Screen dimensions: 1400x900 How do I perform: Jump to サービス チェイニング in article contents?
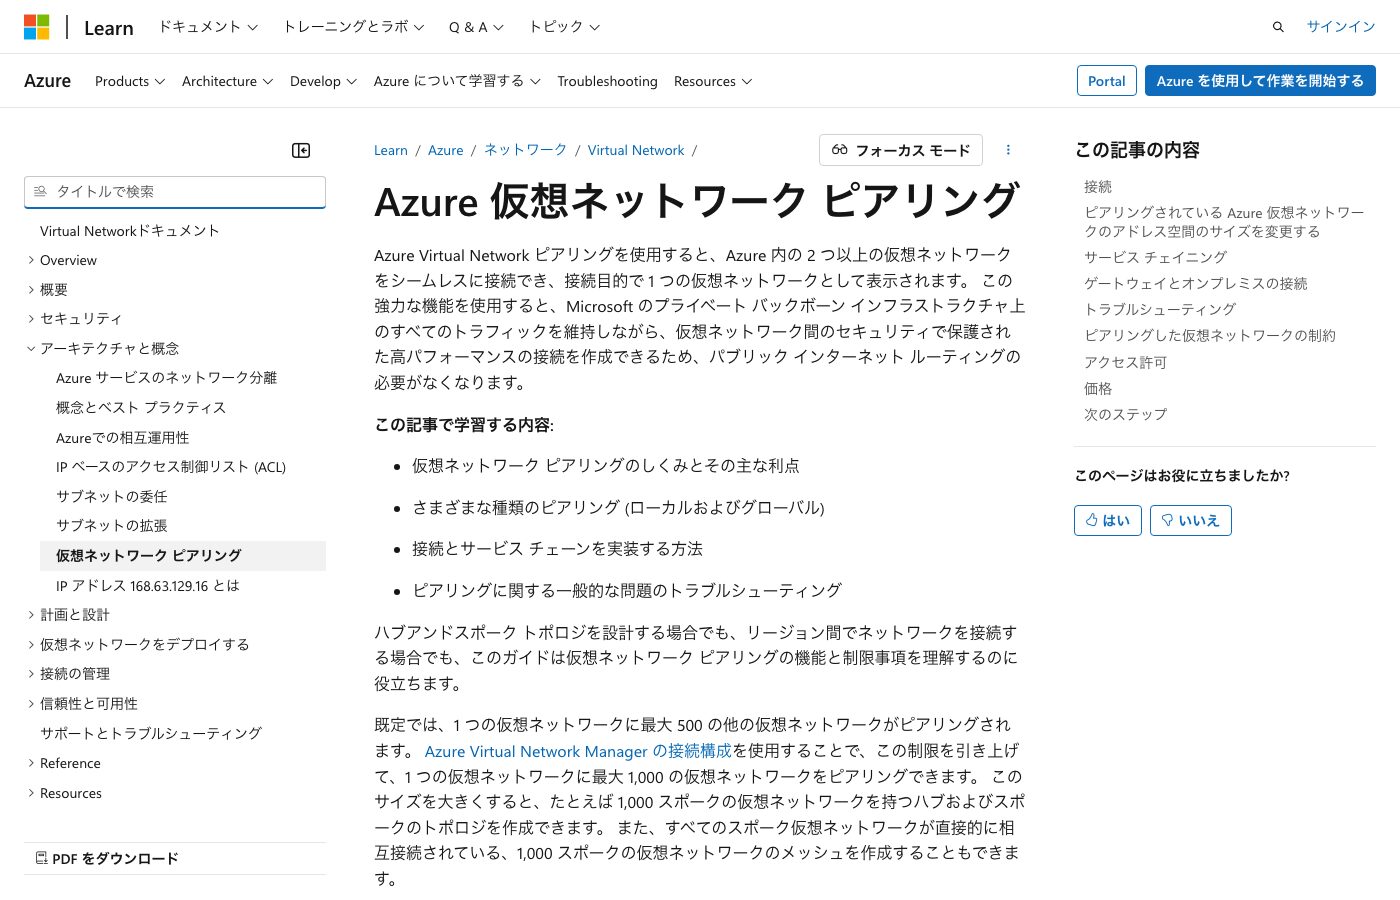click(x=1155, y=257)
